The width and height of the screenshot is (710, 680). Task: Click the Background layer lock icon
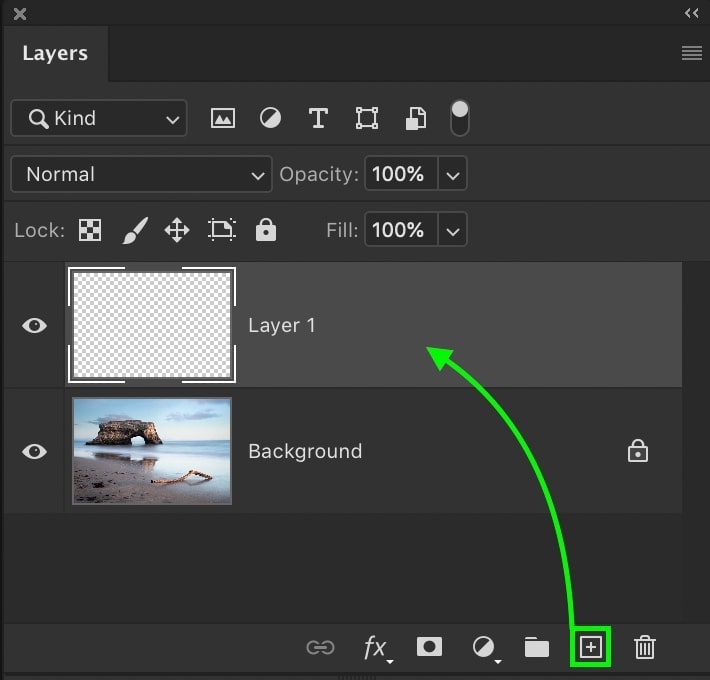tap(638, 451)
